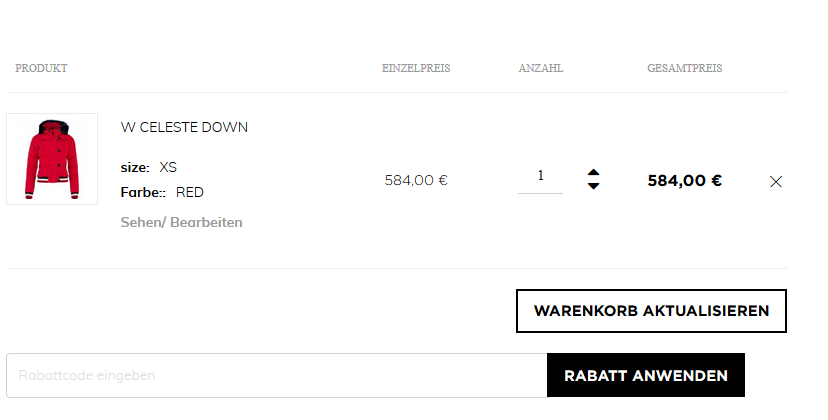Viewport: 828px width, 420px height.
Task: Click the WARENKORB AKTUALISIEREN button
Action: click(x=651, y=311)
